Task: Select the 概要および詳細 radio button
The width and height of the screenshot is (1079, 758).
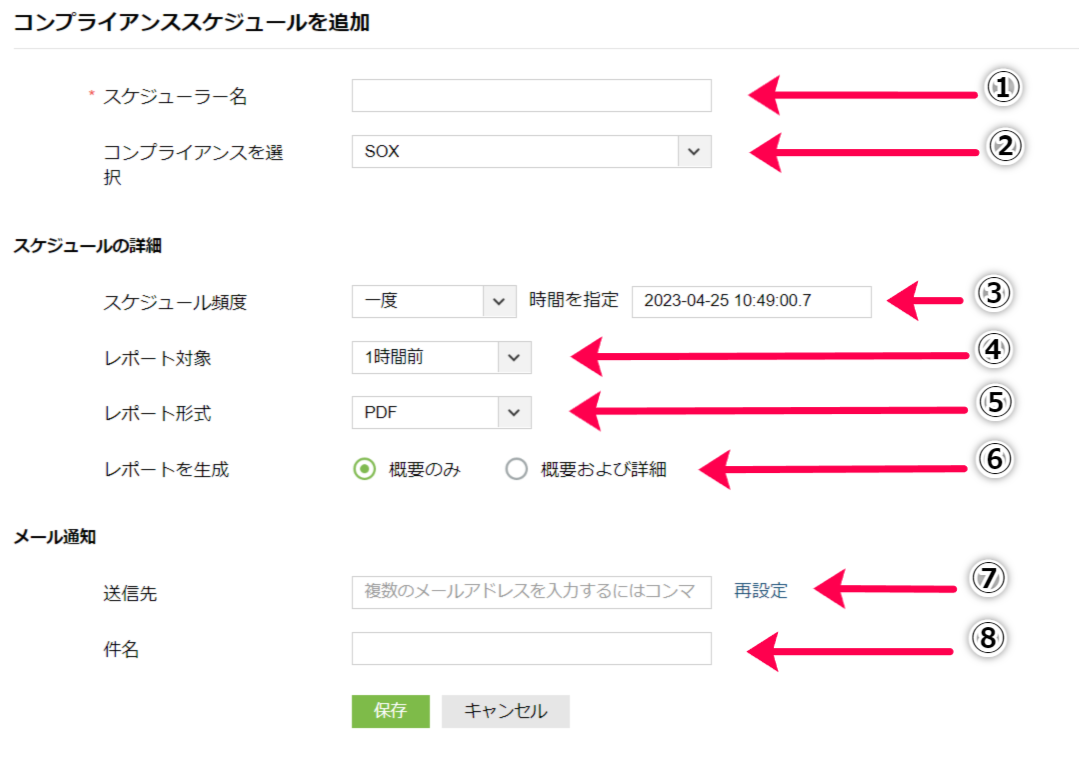Action: pyautogui.click(x=516, y=469)
